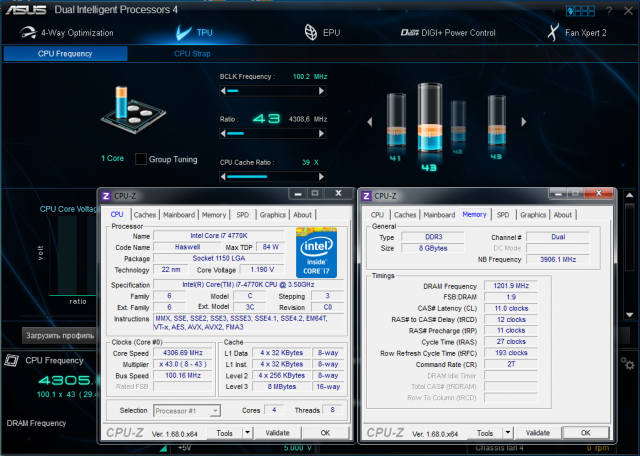Open DIGI+ Power Control section
Viewport: 640px width, 456px height.
448,33
